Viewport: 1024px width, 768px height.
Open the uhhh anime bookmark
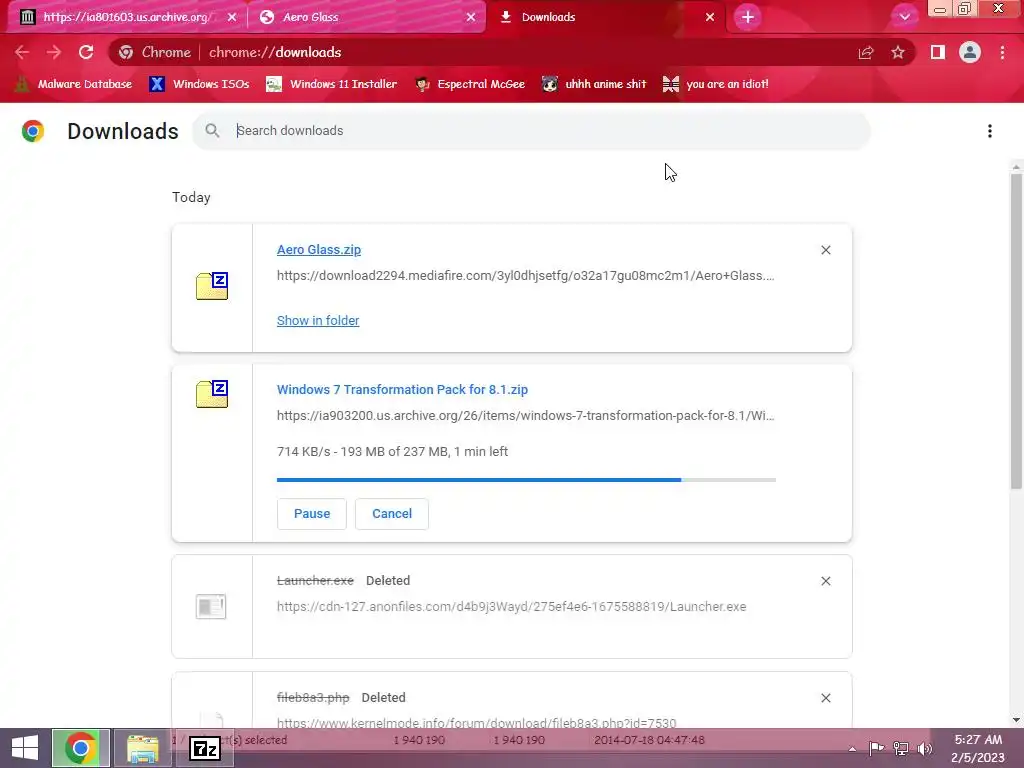pyautogui.click(x=594, y=84)
